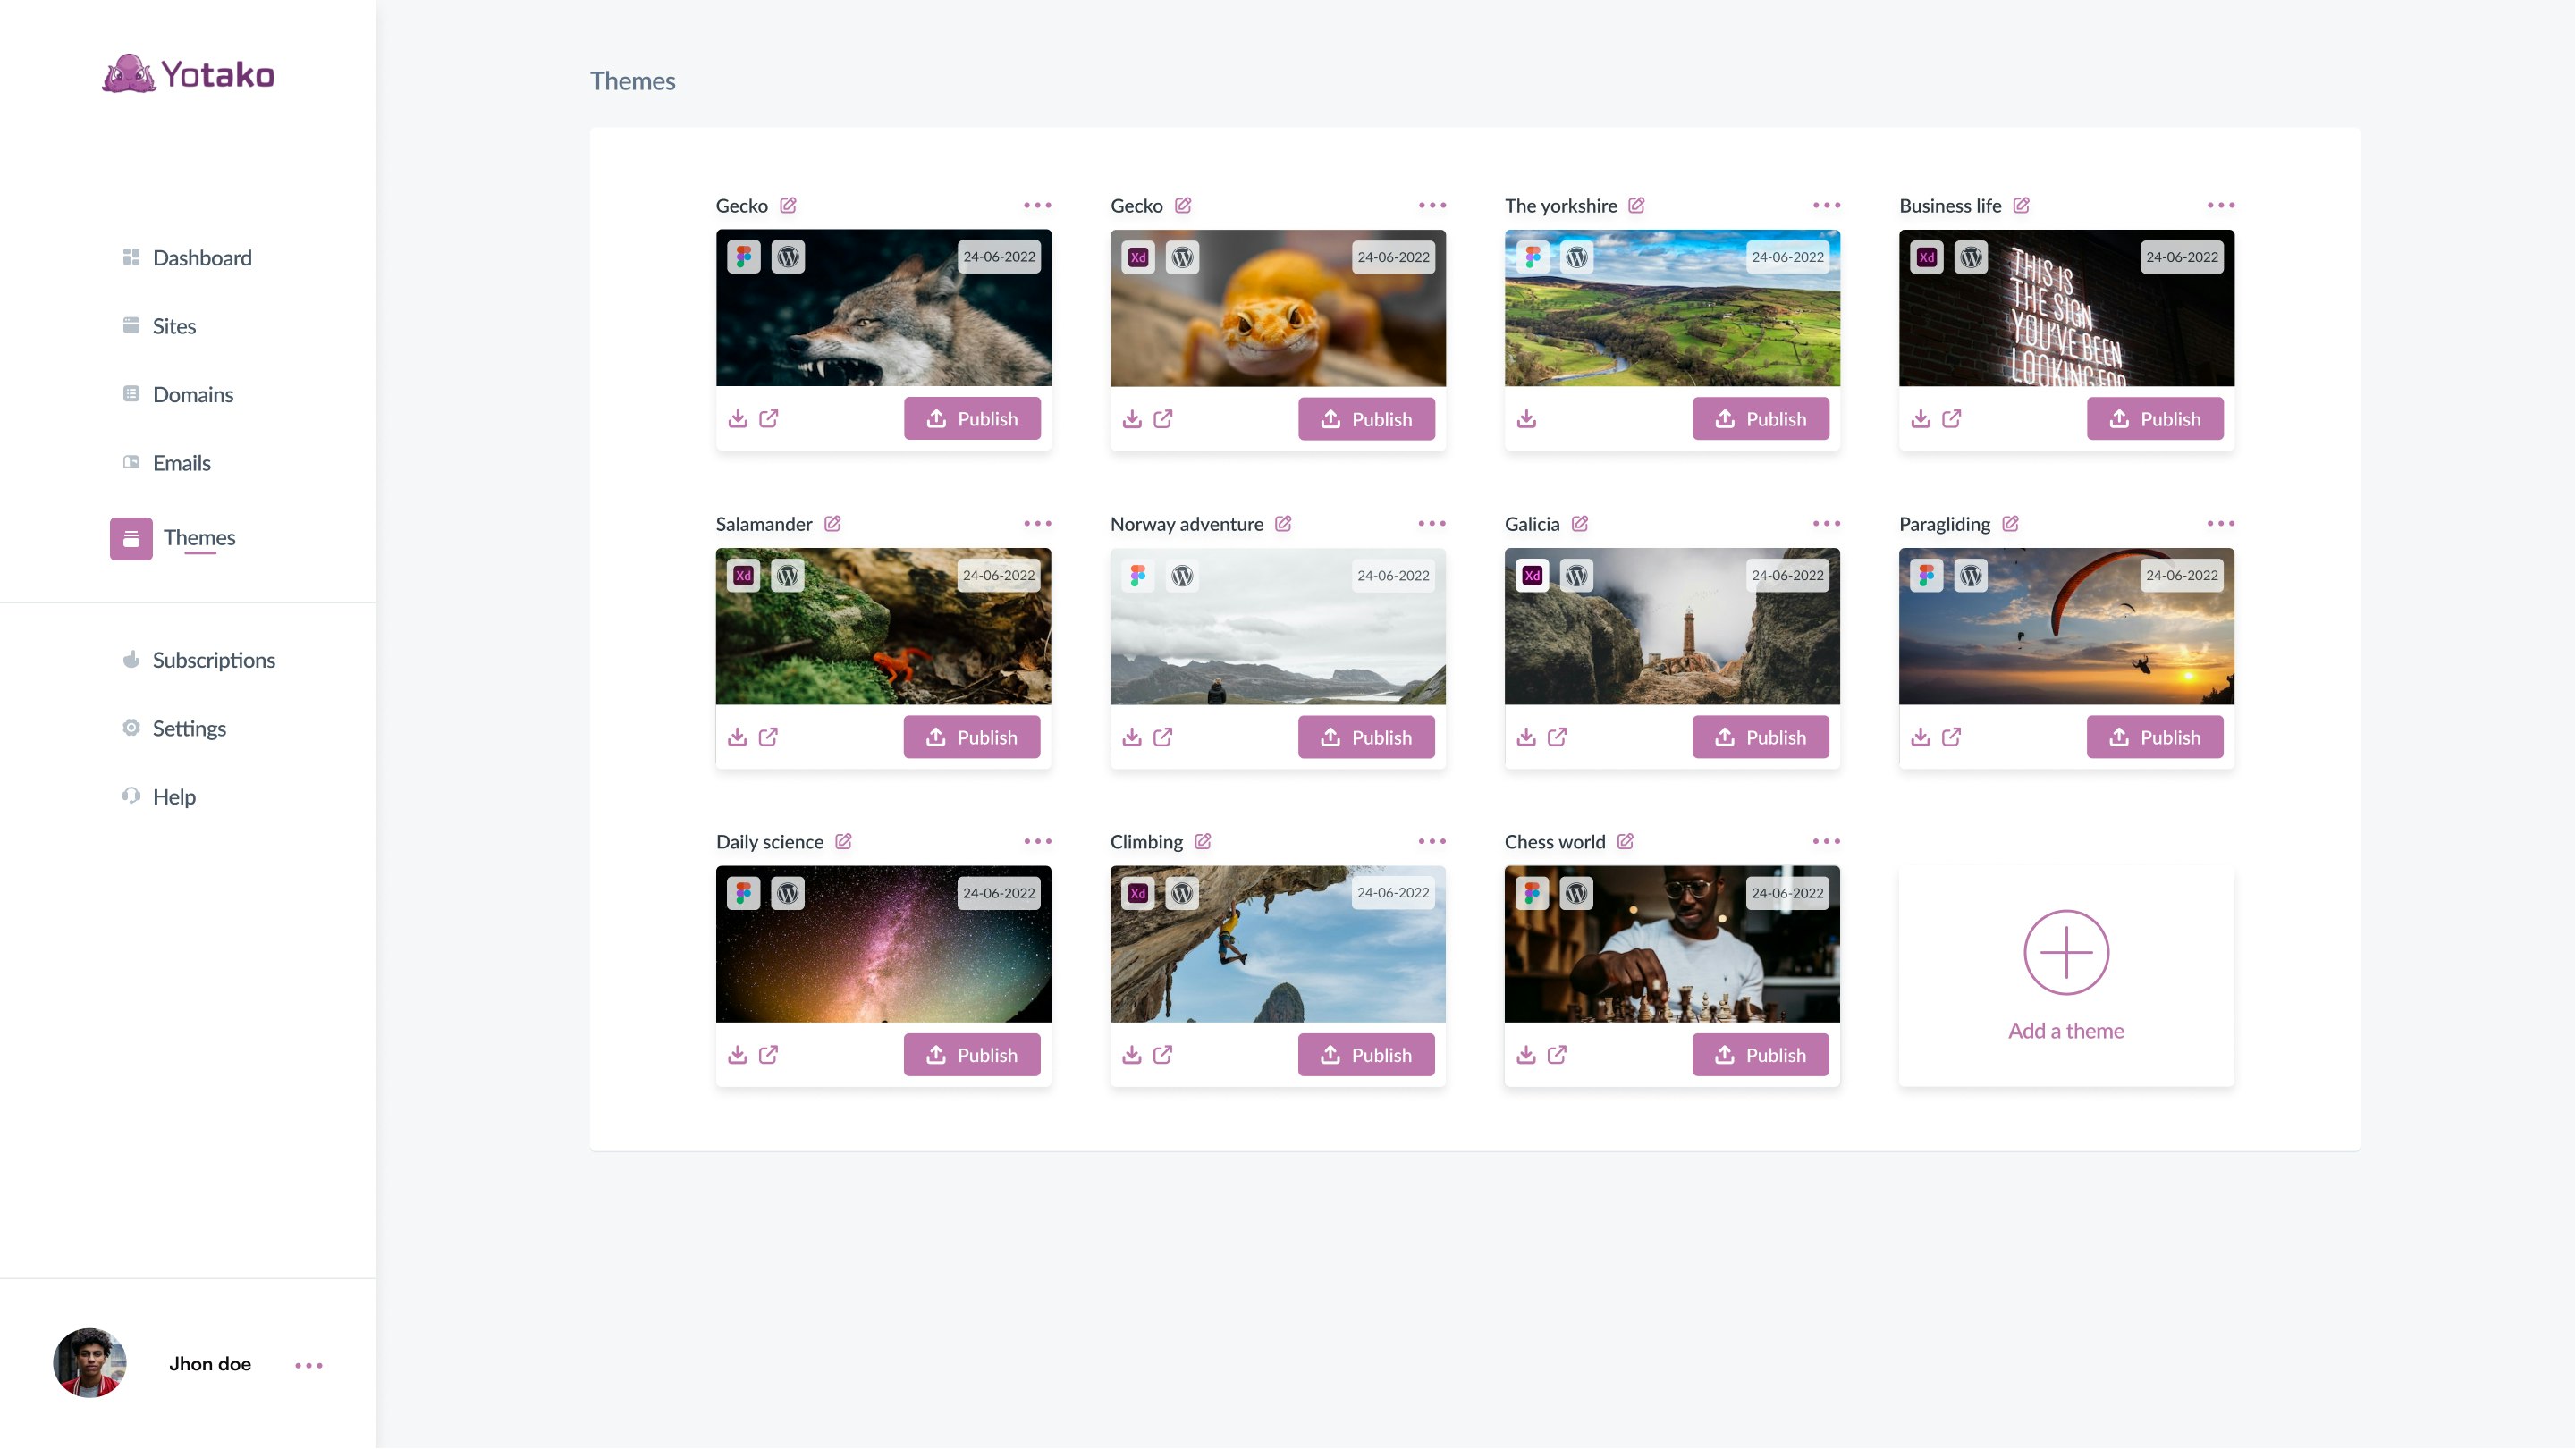The width and height of the screenshot is (2576, 1449).
Task: Click edit icon next to Salamander
Action: (x=832, y=523)
